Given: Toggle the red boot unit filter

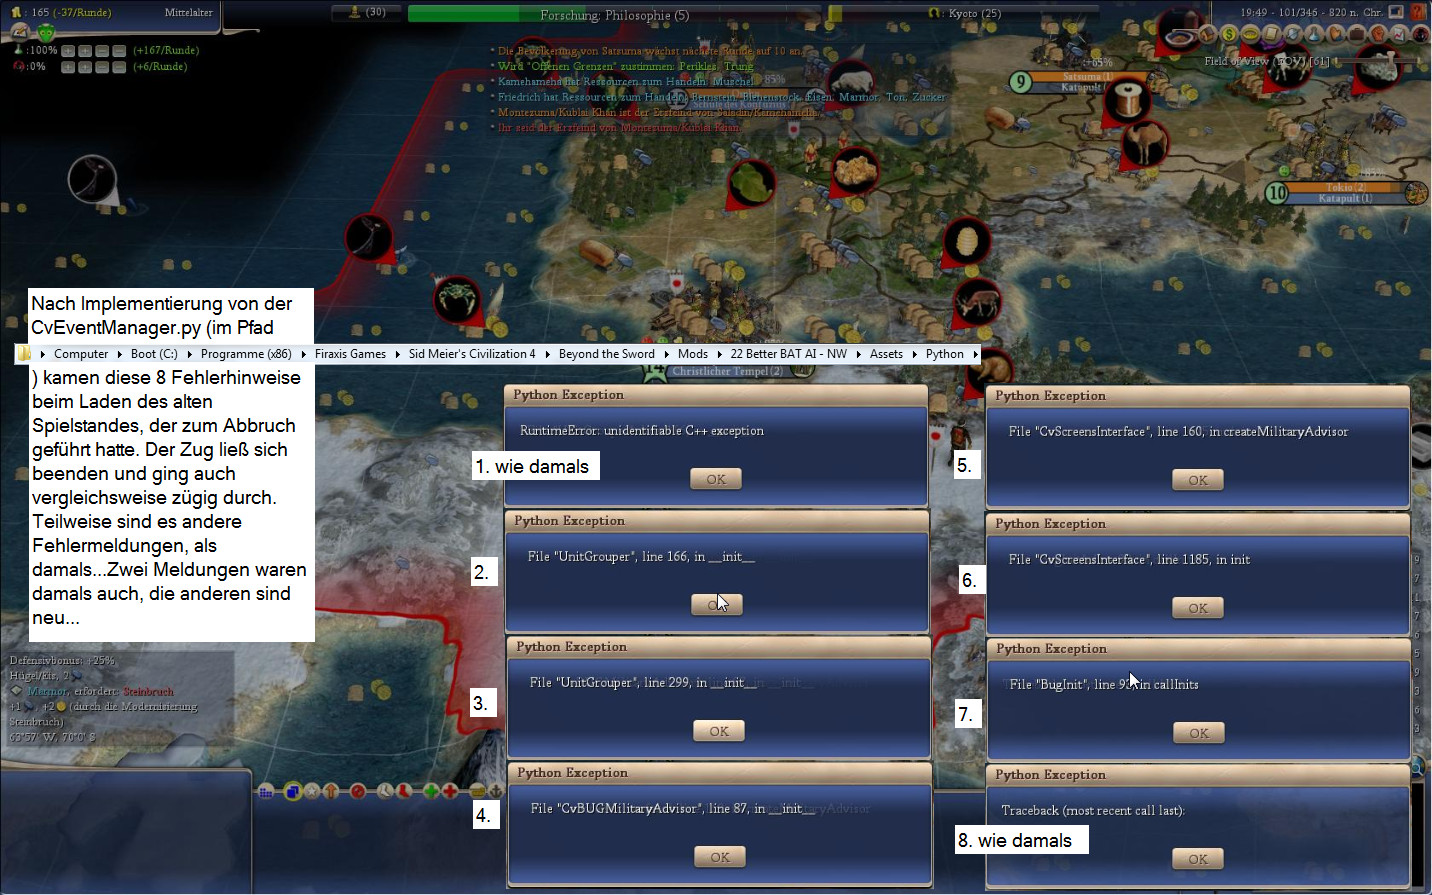Looking at the screenshot, I should coord(405,791).
